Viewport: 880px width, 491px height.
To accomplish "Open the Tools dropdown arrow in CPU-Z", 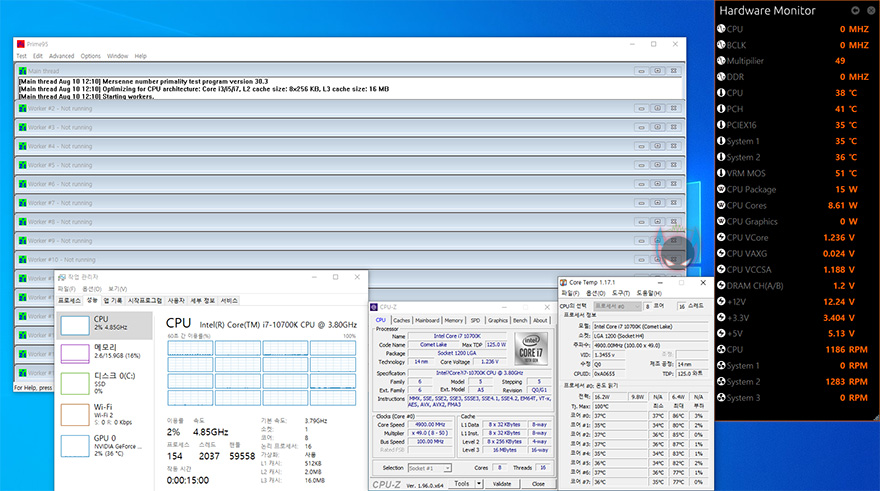I will [x=479, y=484].
